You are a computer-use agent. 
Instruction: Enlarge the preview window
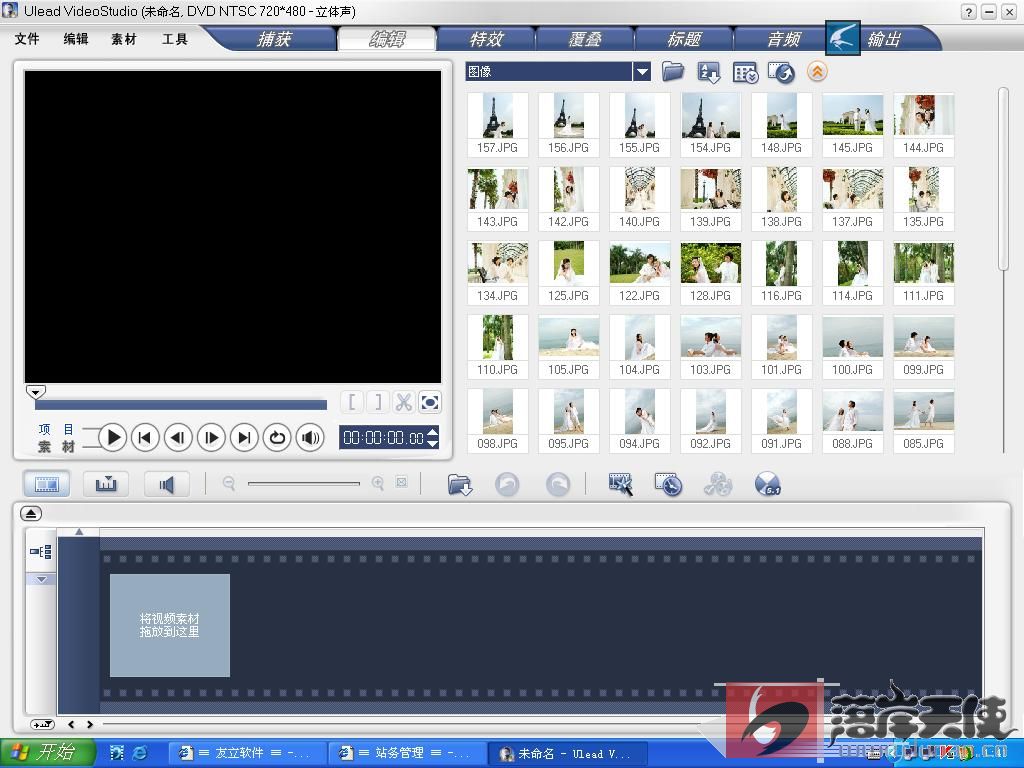[430, 402]
